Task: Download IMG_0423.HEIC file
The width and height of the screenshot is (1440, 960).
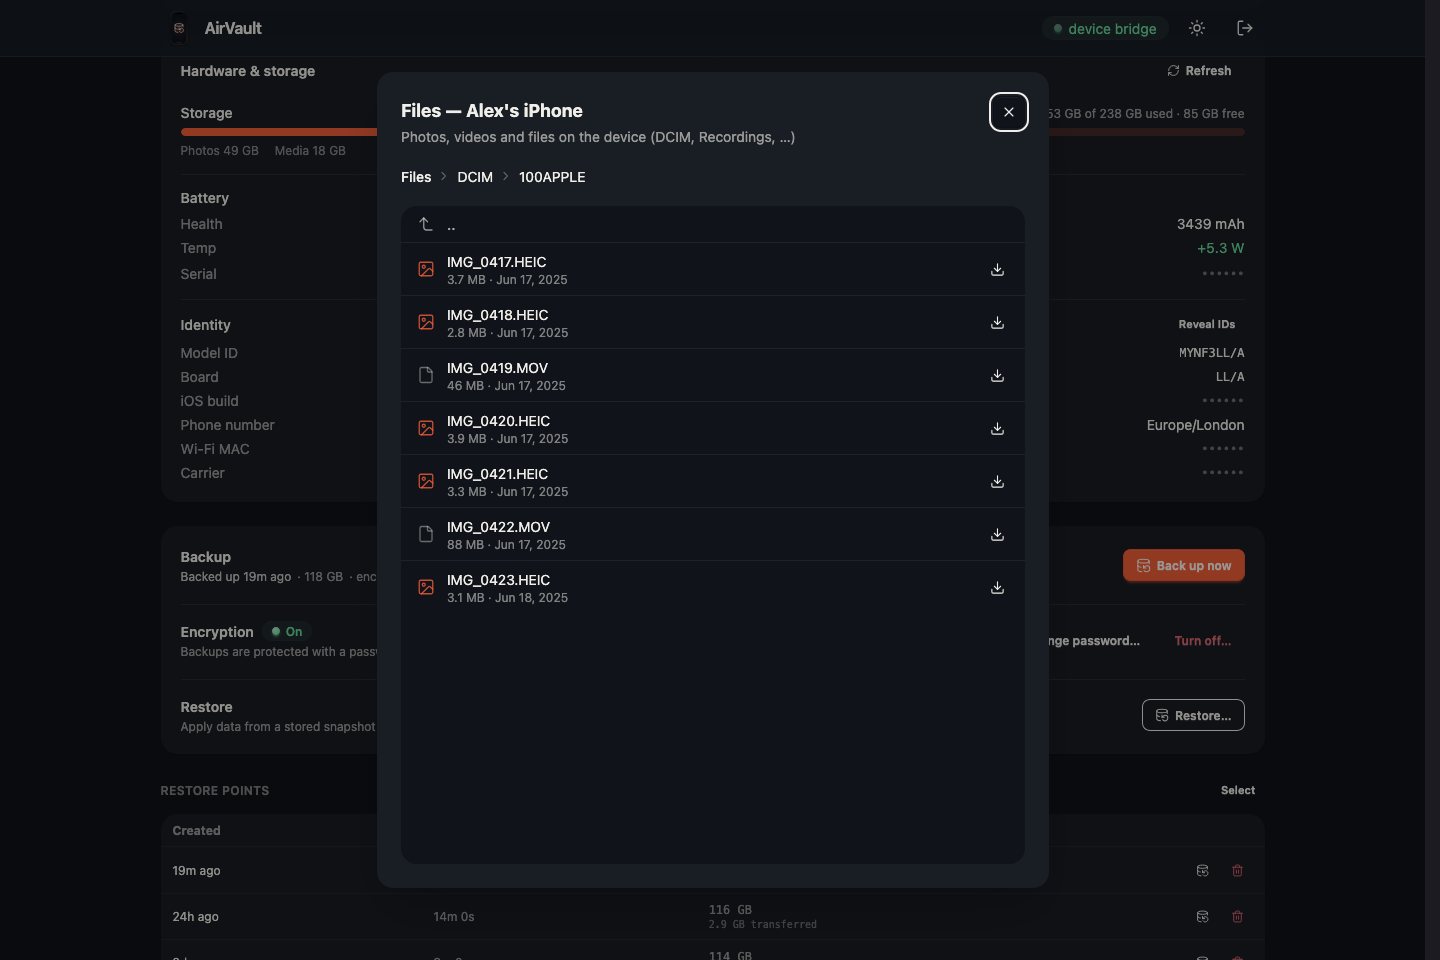Action: click(x=997, y=588)
